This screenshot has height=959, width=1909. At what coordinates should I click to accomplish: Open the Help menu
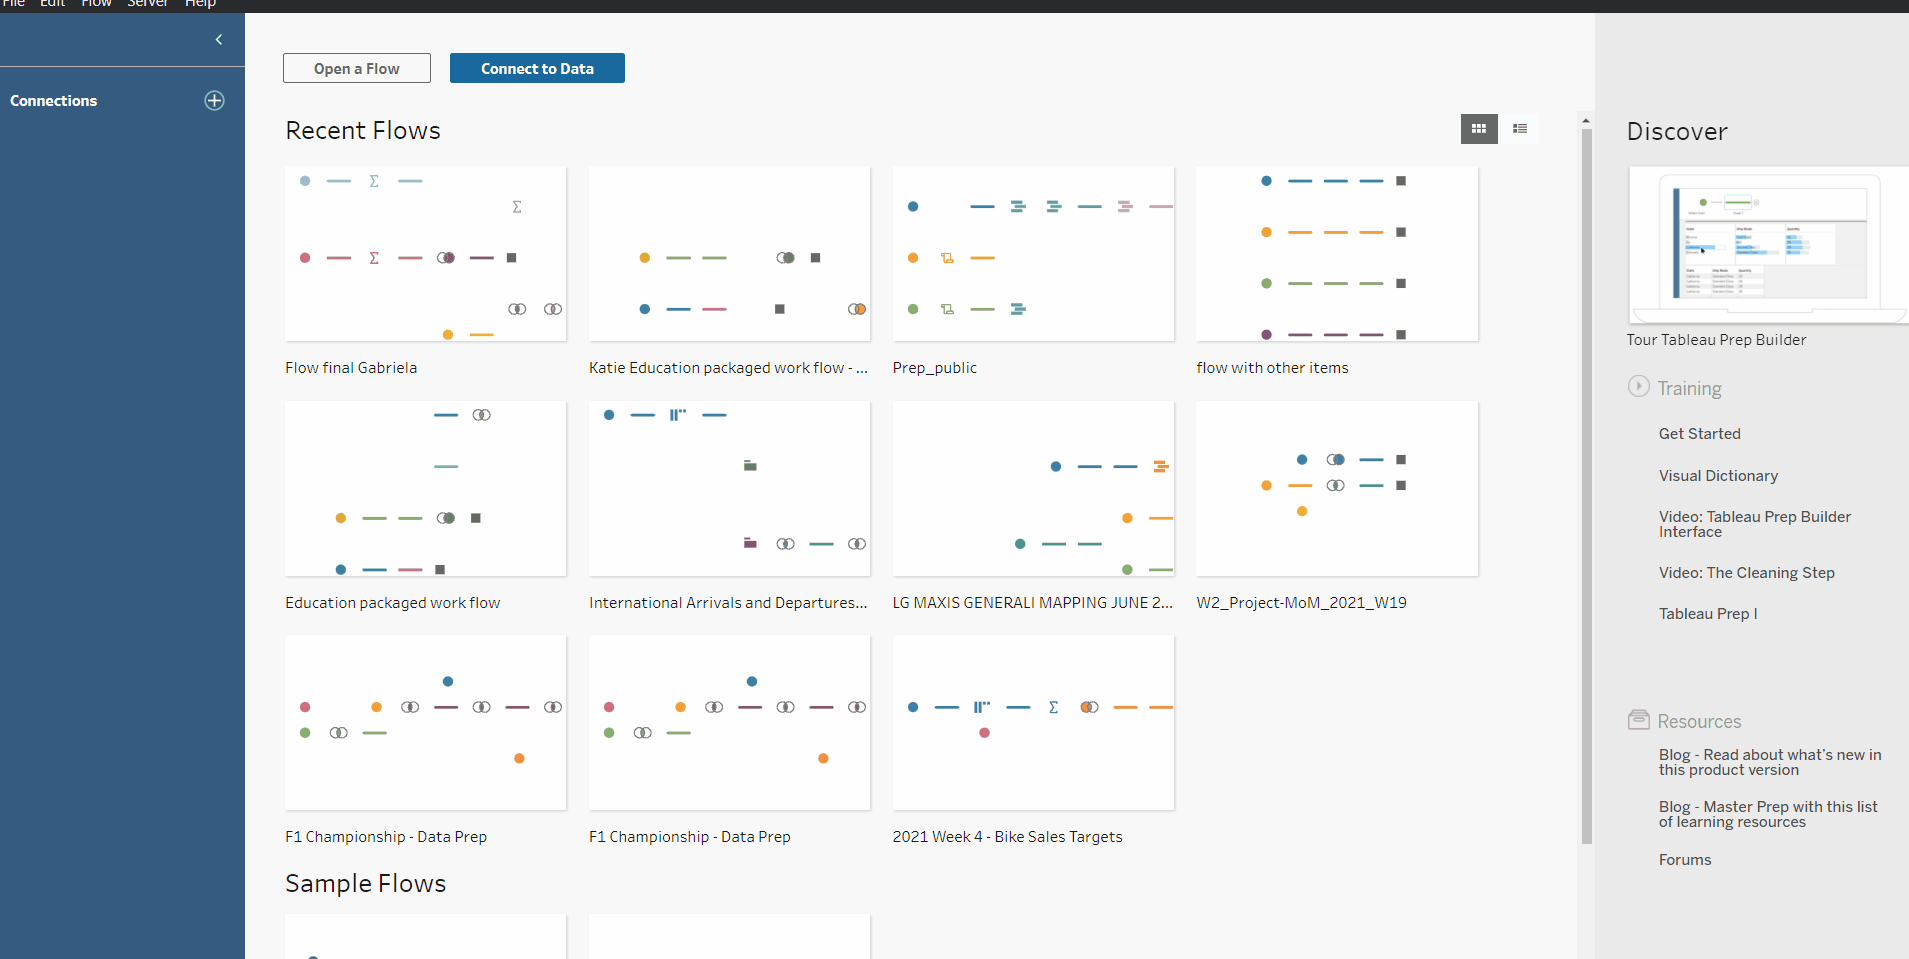tap(200, 4)
